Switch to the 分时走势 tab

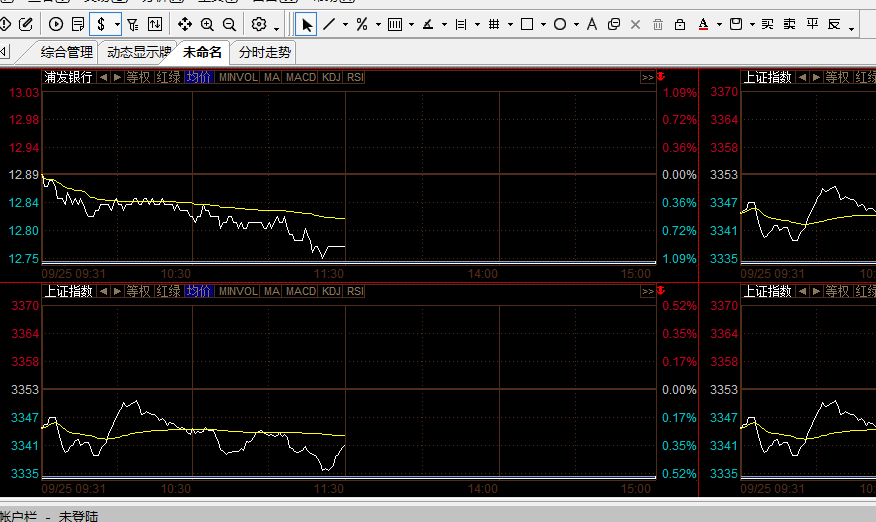pos(265,52)
